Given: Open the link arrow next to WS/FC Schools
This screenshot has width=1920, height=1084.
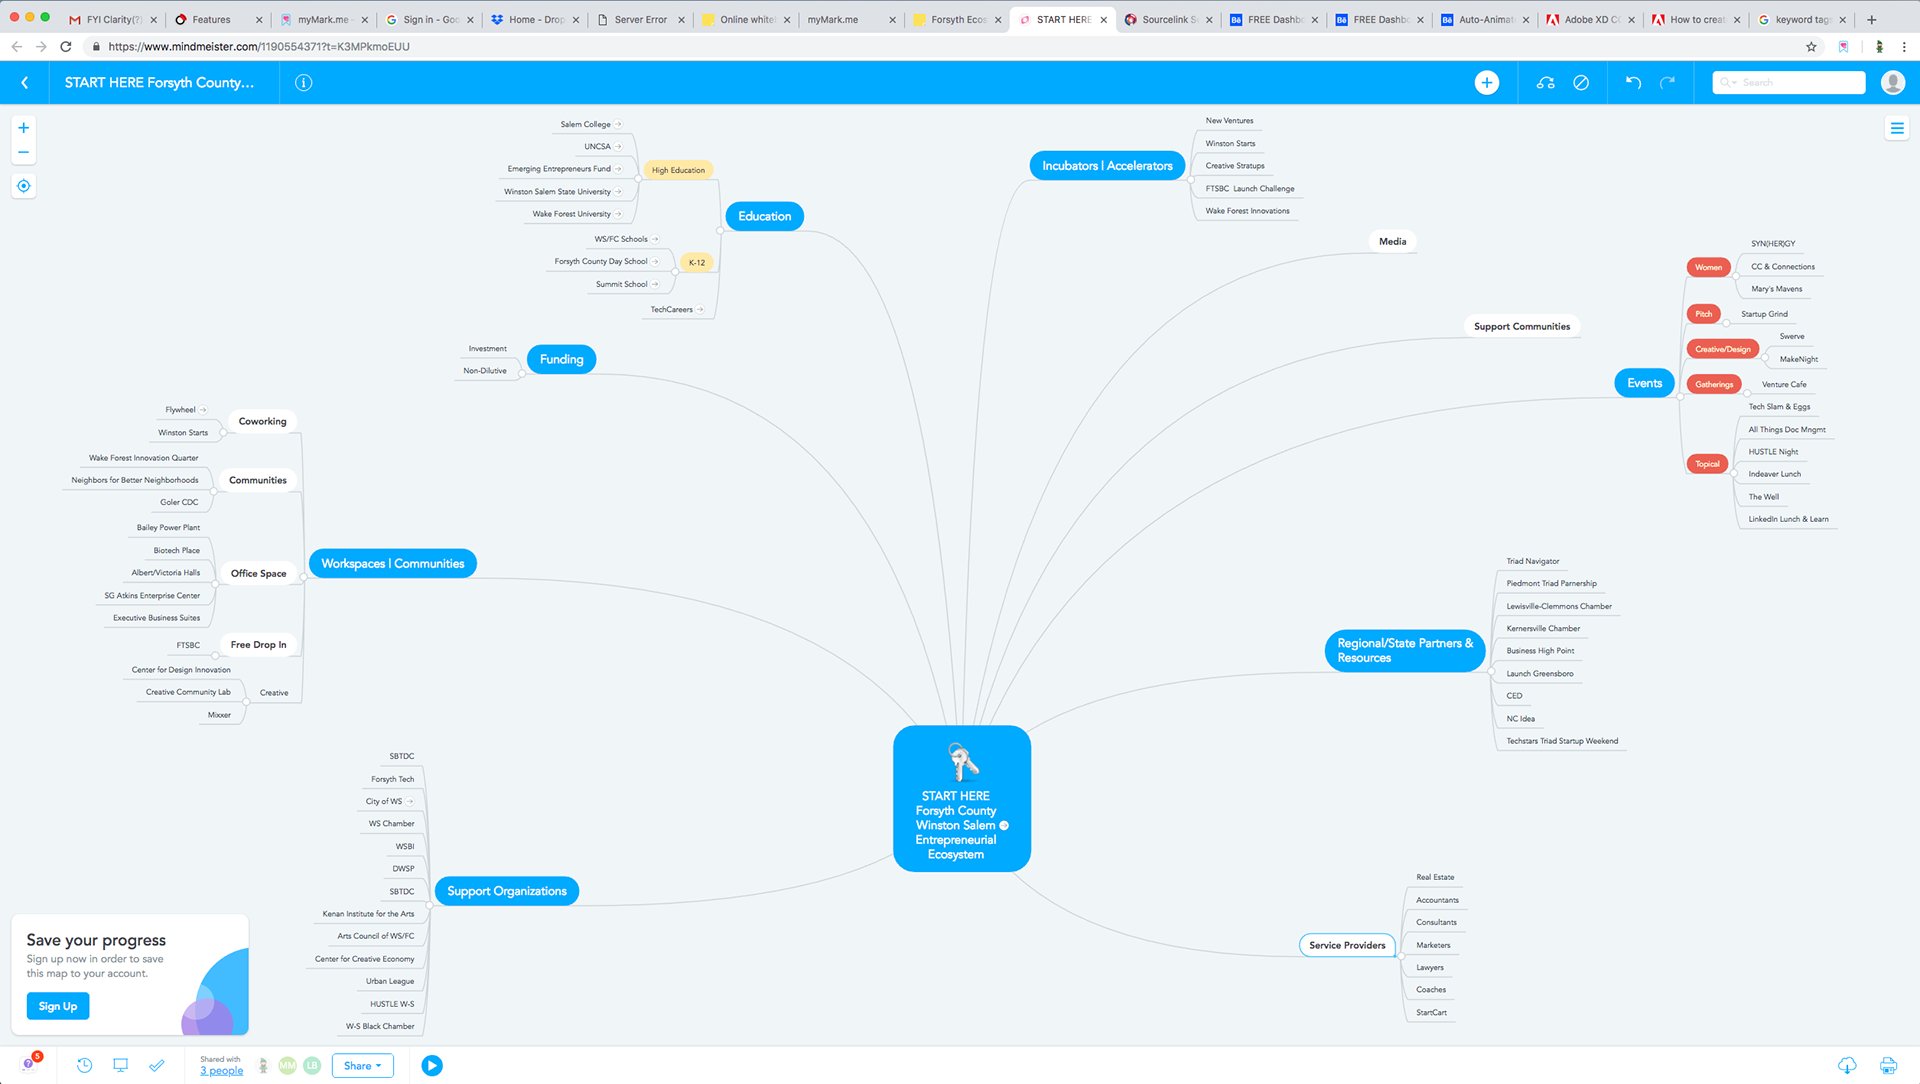Looking at the screenshot, I should pyautogui.click(x=655, y=239).
